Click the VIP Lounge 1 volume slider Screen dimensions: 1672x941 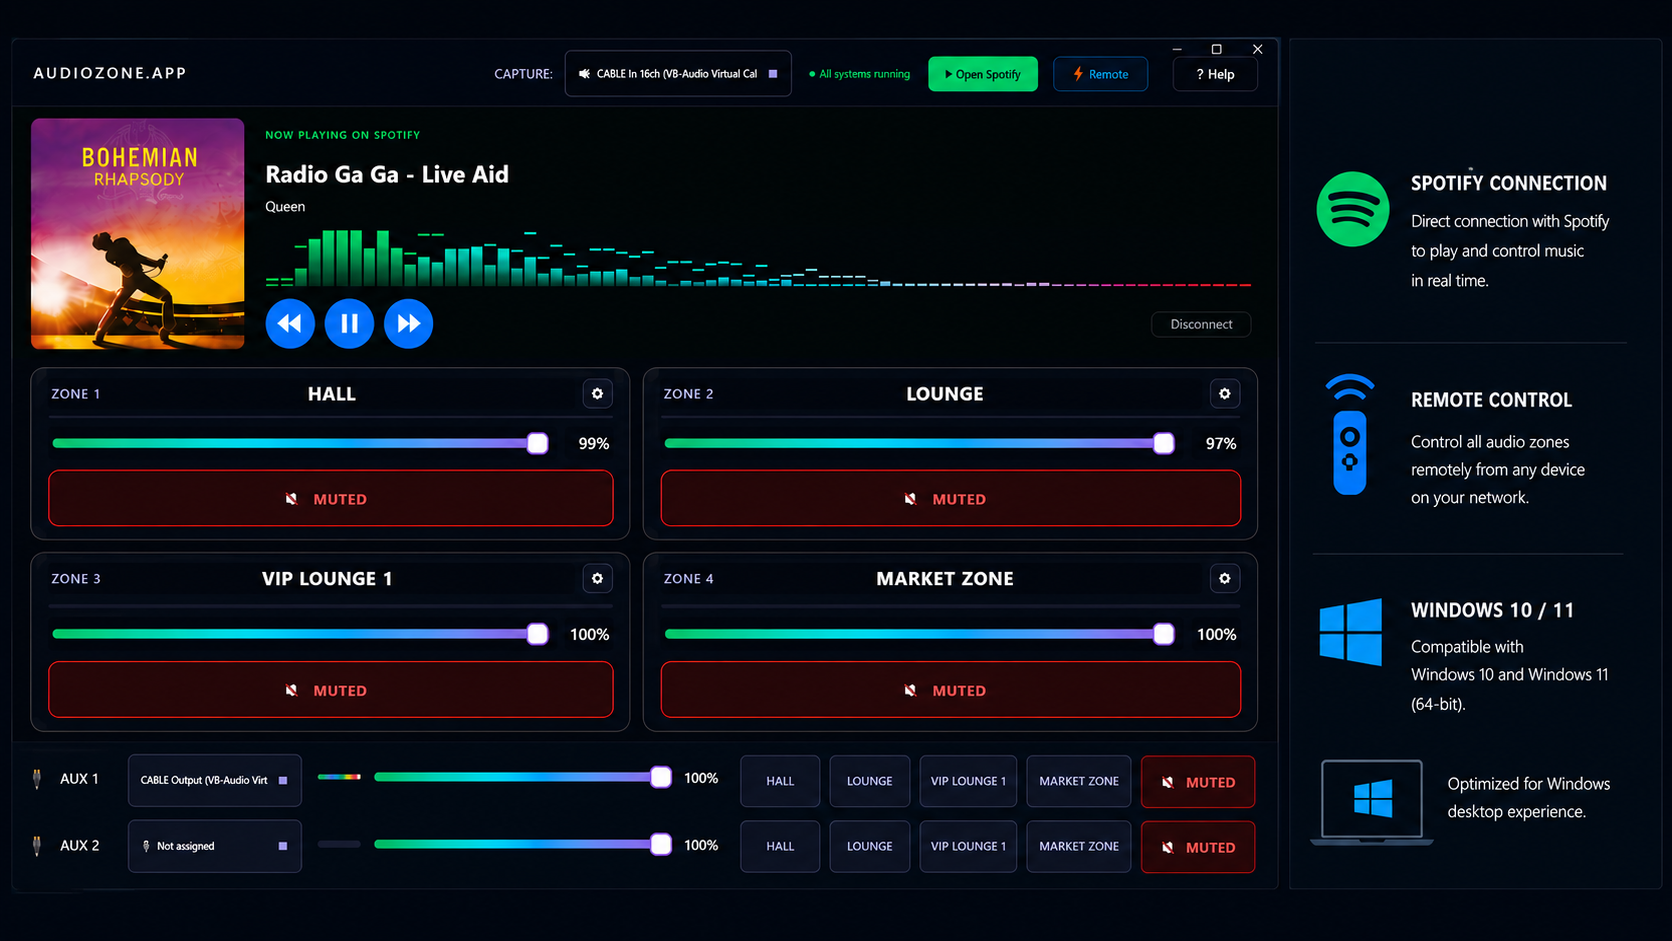coord(300,634)
